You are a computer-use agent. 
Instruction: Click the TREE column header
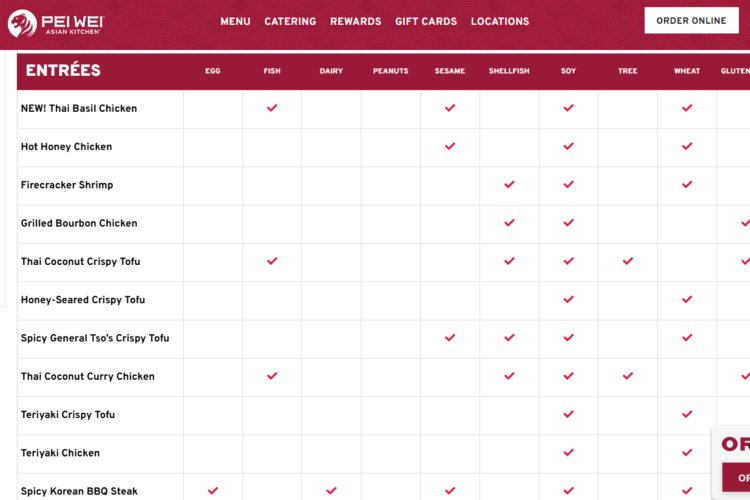click(x=628, y=71)
